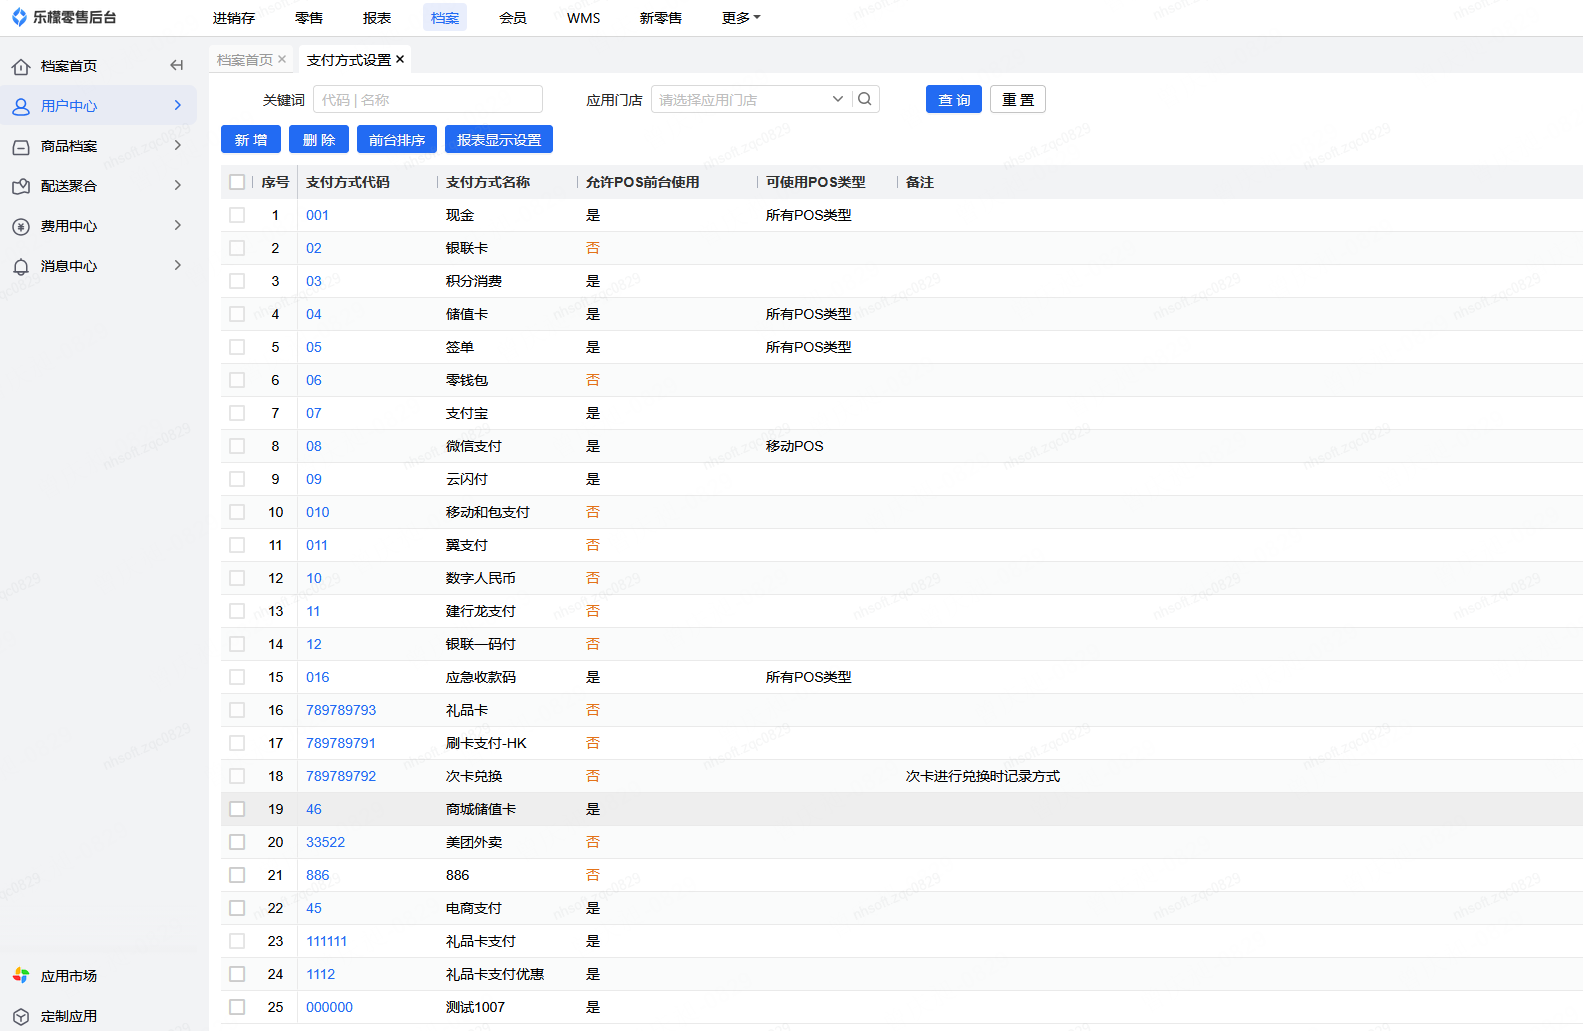Click the 前台排序 button
Image resolution: width=1583 pixels, height=1031 pixels.
coord(397,139)
